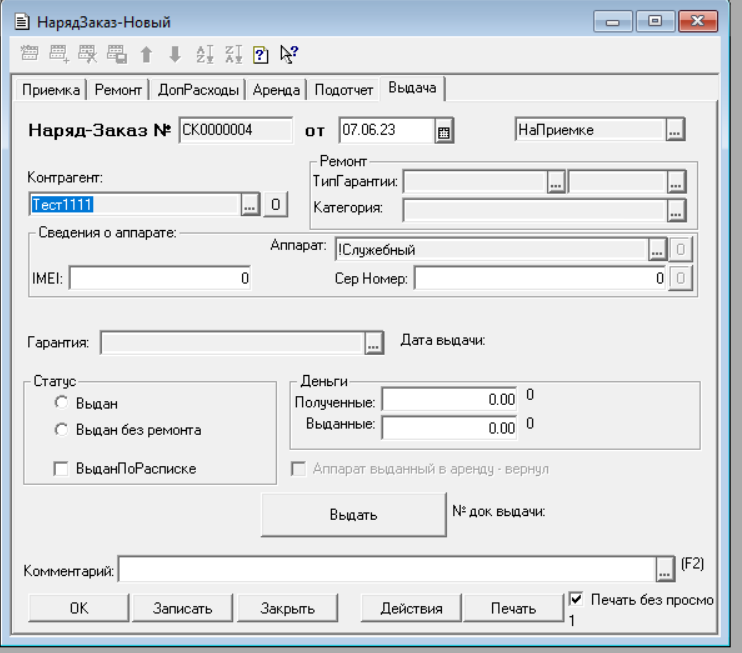Viewport: 742px width, 653px height.
Task: Open the Гарантия field selection button
Action: [x=374, y=344]
